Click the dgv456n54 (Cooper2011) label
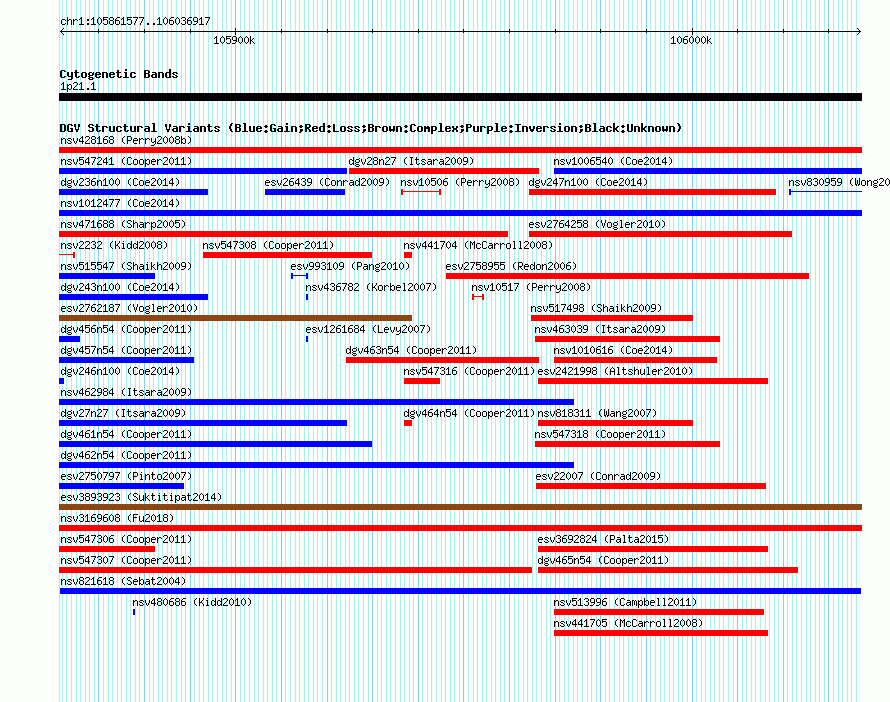Image resolution: width=890 pixels, height=702 pixels. [x=126, y=329]
